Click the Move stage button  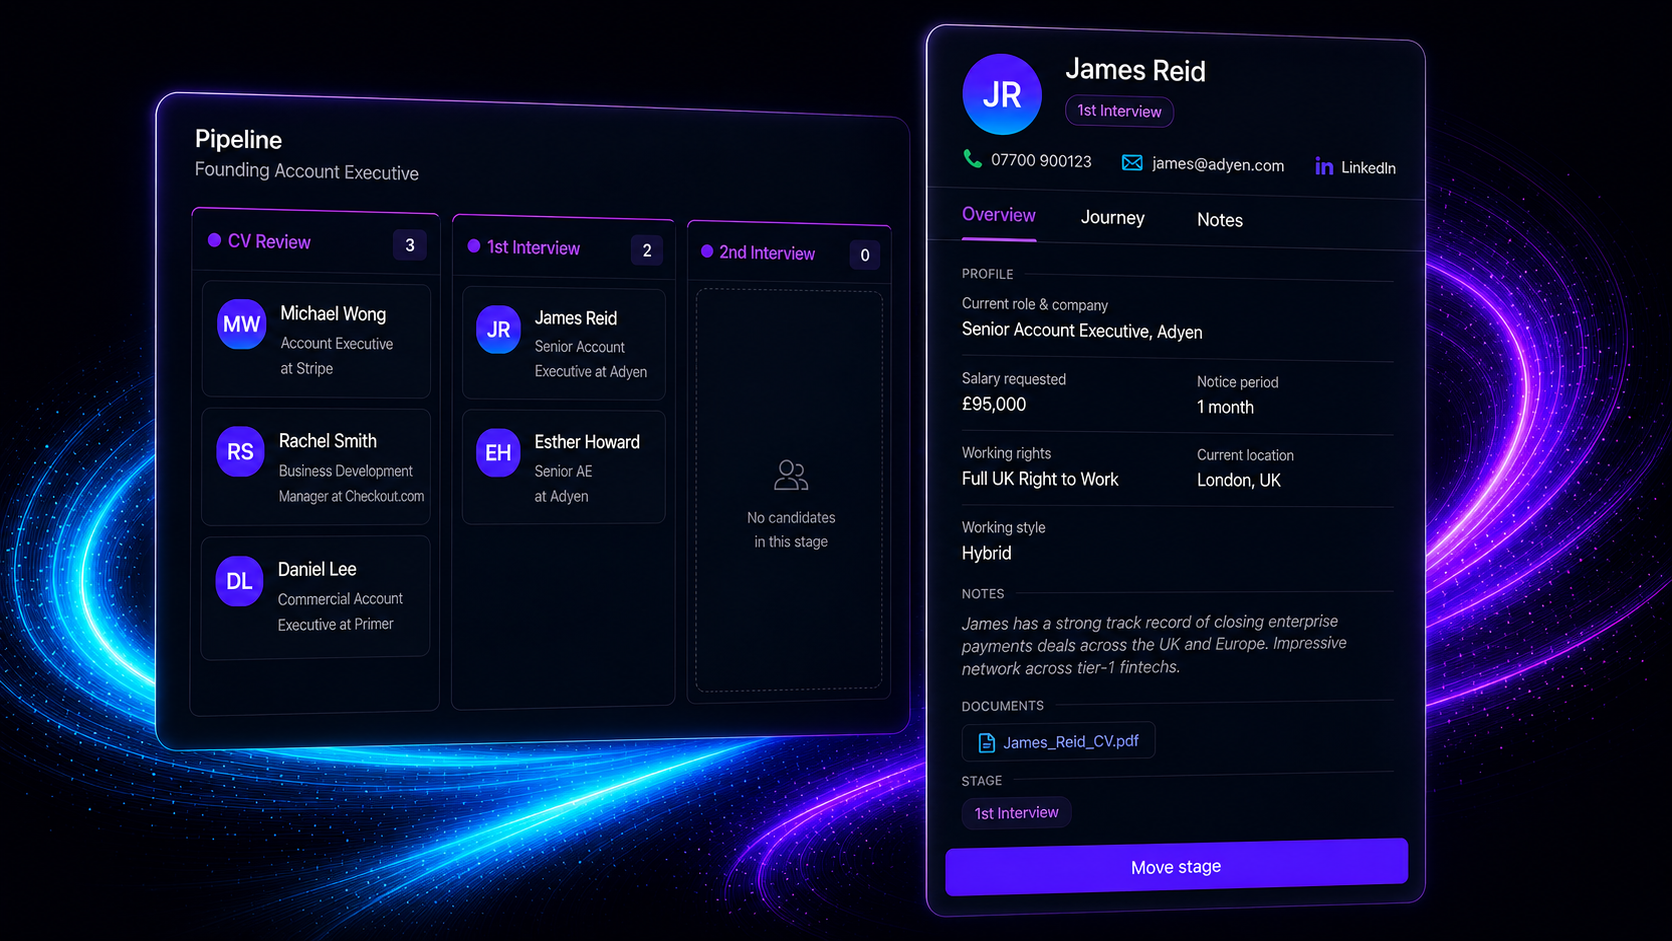pyautogui.click(x=1176, y=866)
